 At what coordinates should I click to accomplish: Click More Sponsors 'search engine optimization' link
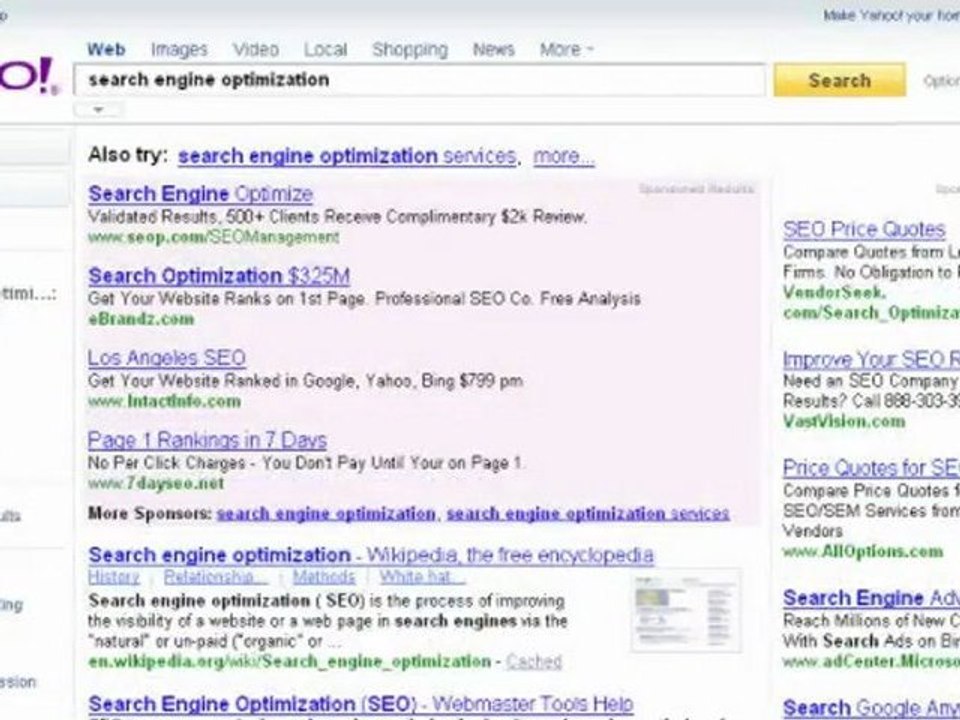[326, 514]
